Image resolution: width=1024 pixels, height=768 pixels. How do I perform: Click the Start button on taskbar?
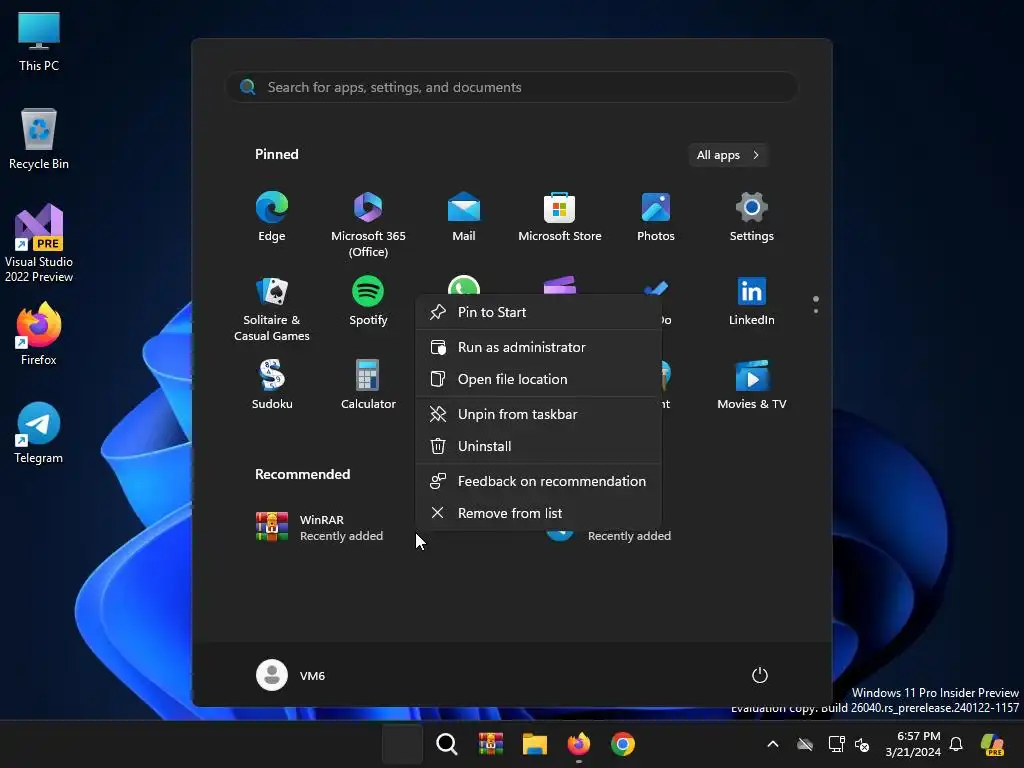(x=402, y=744)
